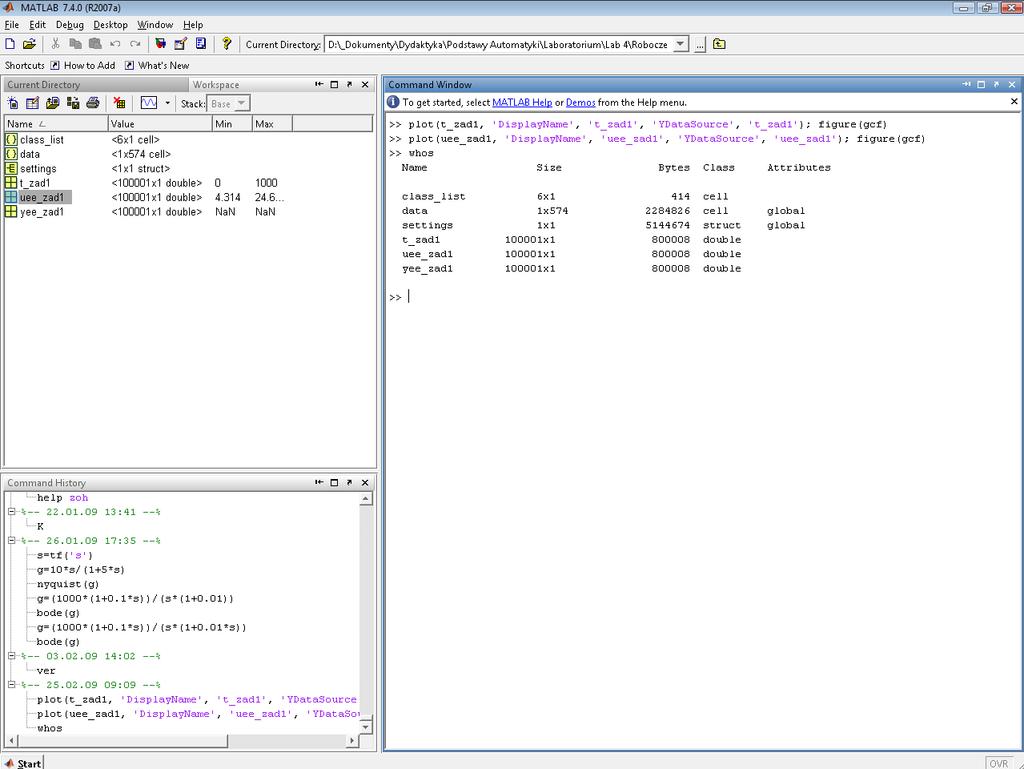Switch to the Workspace tab
The height and width of the screenshot is (769, 1024).
click(x=216, y=85)
